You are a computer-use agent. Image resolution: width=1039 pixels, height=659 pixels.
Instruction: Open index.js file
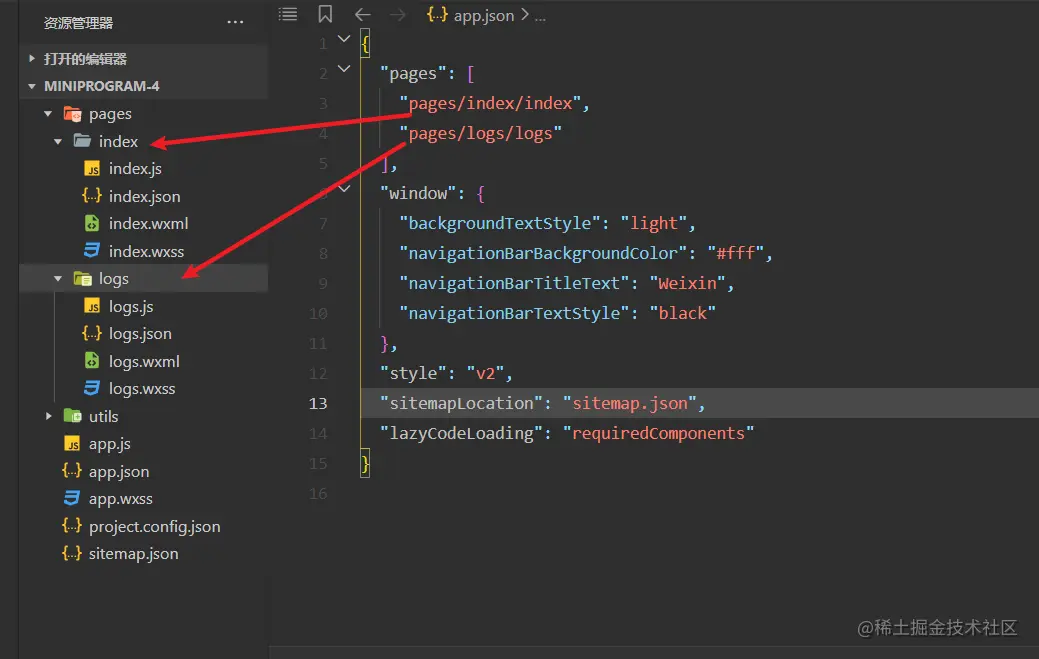pyautogui.click(x=135, y=169)
